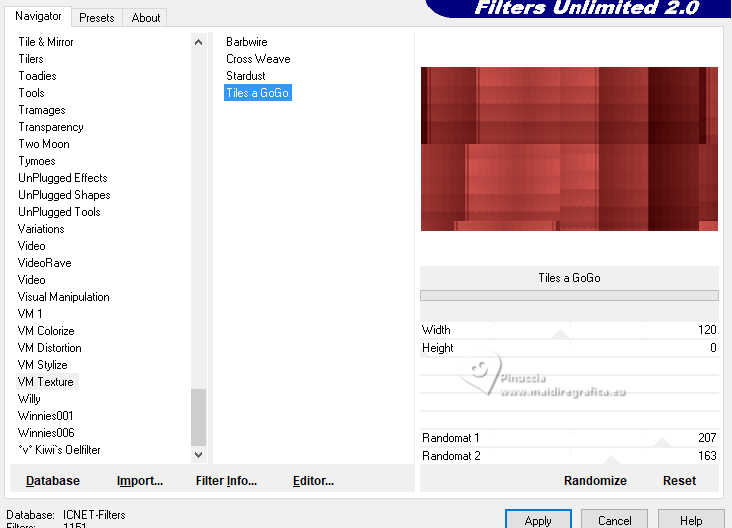The image size is (732, 528).
Task: Choose the Tiles a GoGo filter
Action: pos(258,93)
